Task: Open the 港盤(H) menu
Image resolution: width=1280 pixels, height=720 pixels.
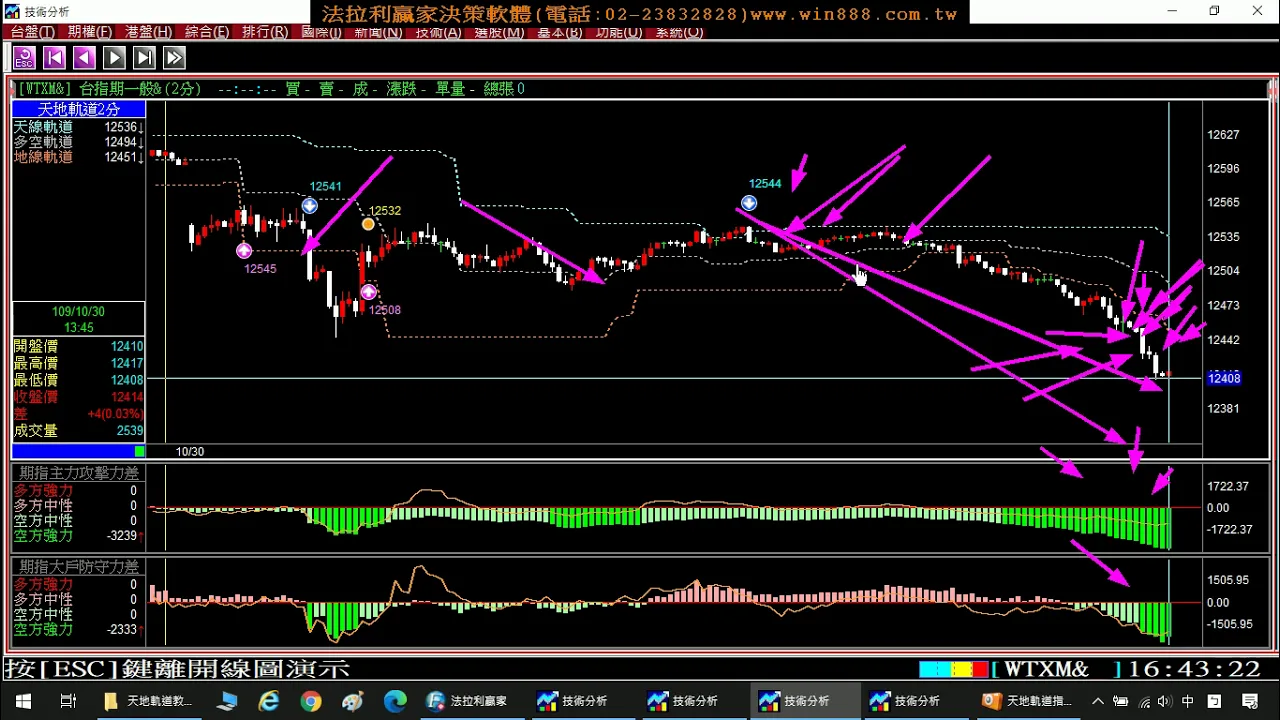Action: (x=148, y=32)
